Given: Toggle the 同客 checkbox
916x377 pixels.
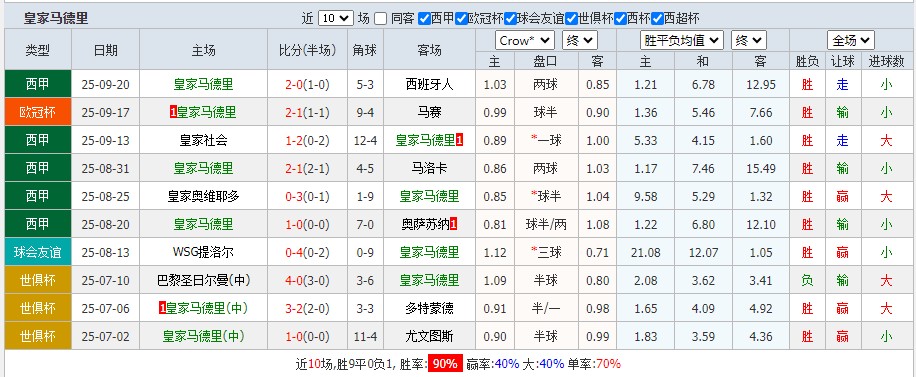Looking at the screenshot, I should [x=381, y=19].
